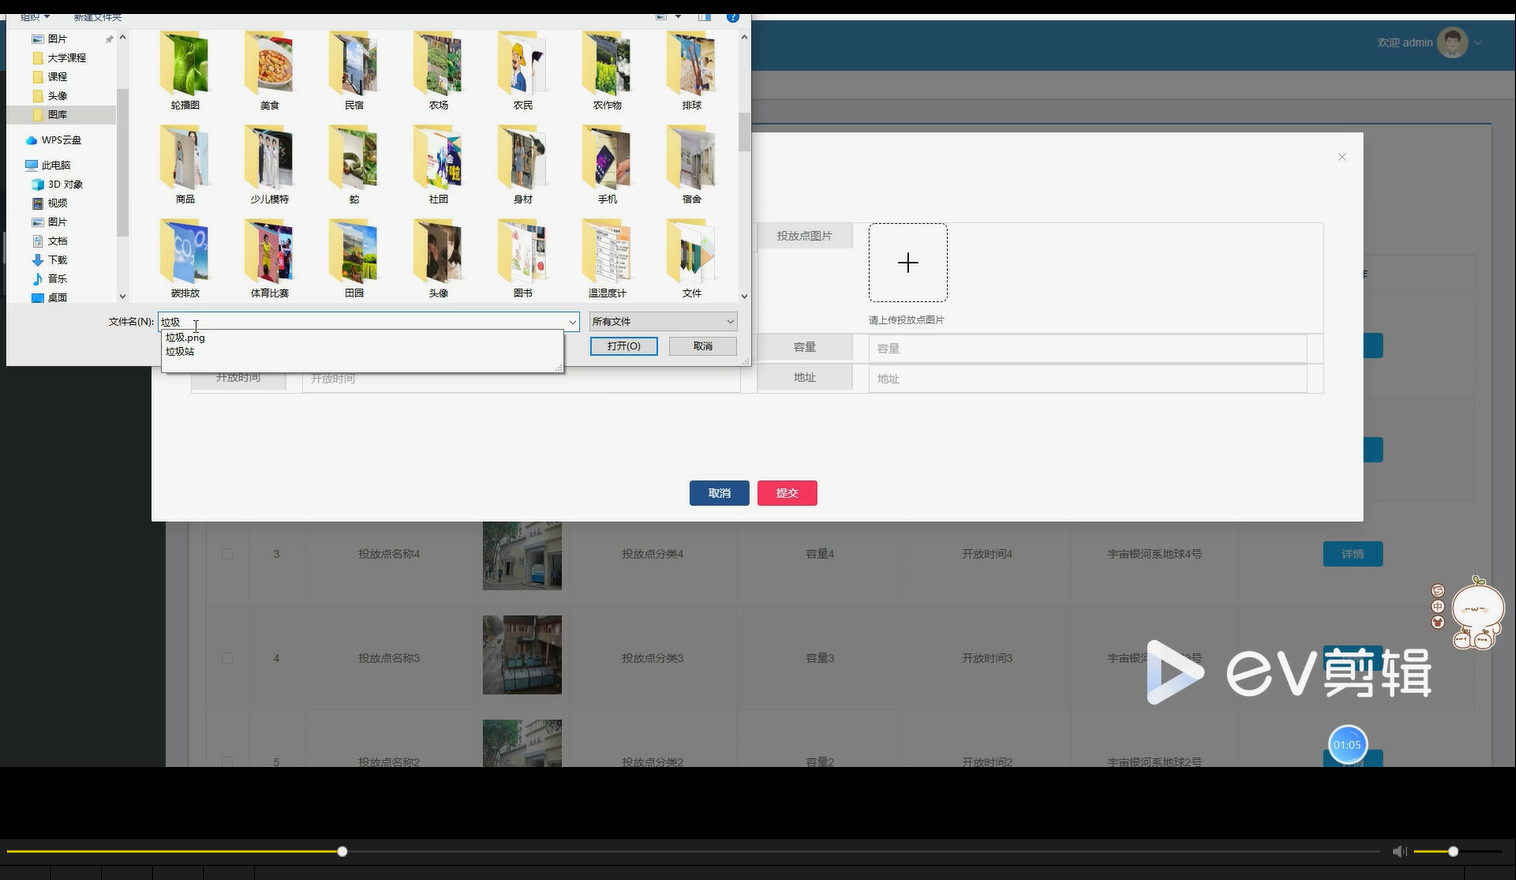Select the 民宿 folder
Image resolution: width=1516 pixels, height=880 pixels.
coord(354,70)
